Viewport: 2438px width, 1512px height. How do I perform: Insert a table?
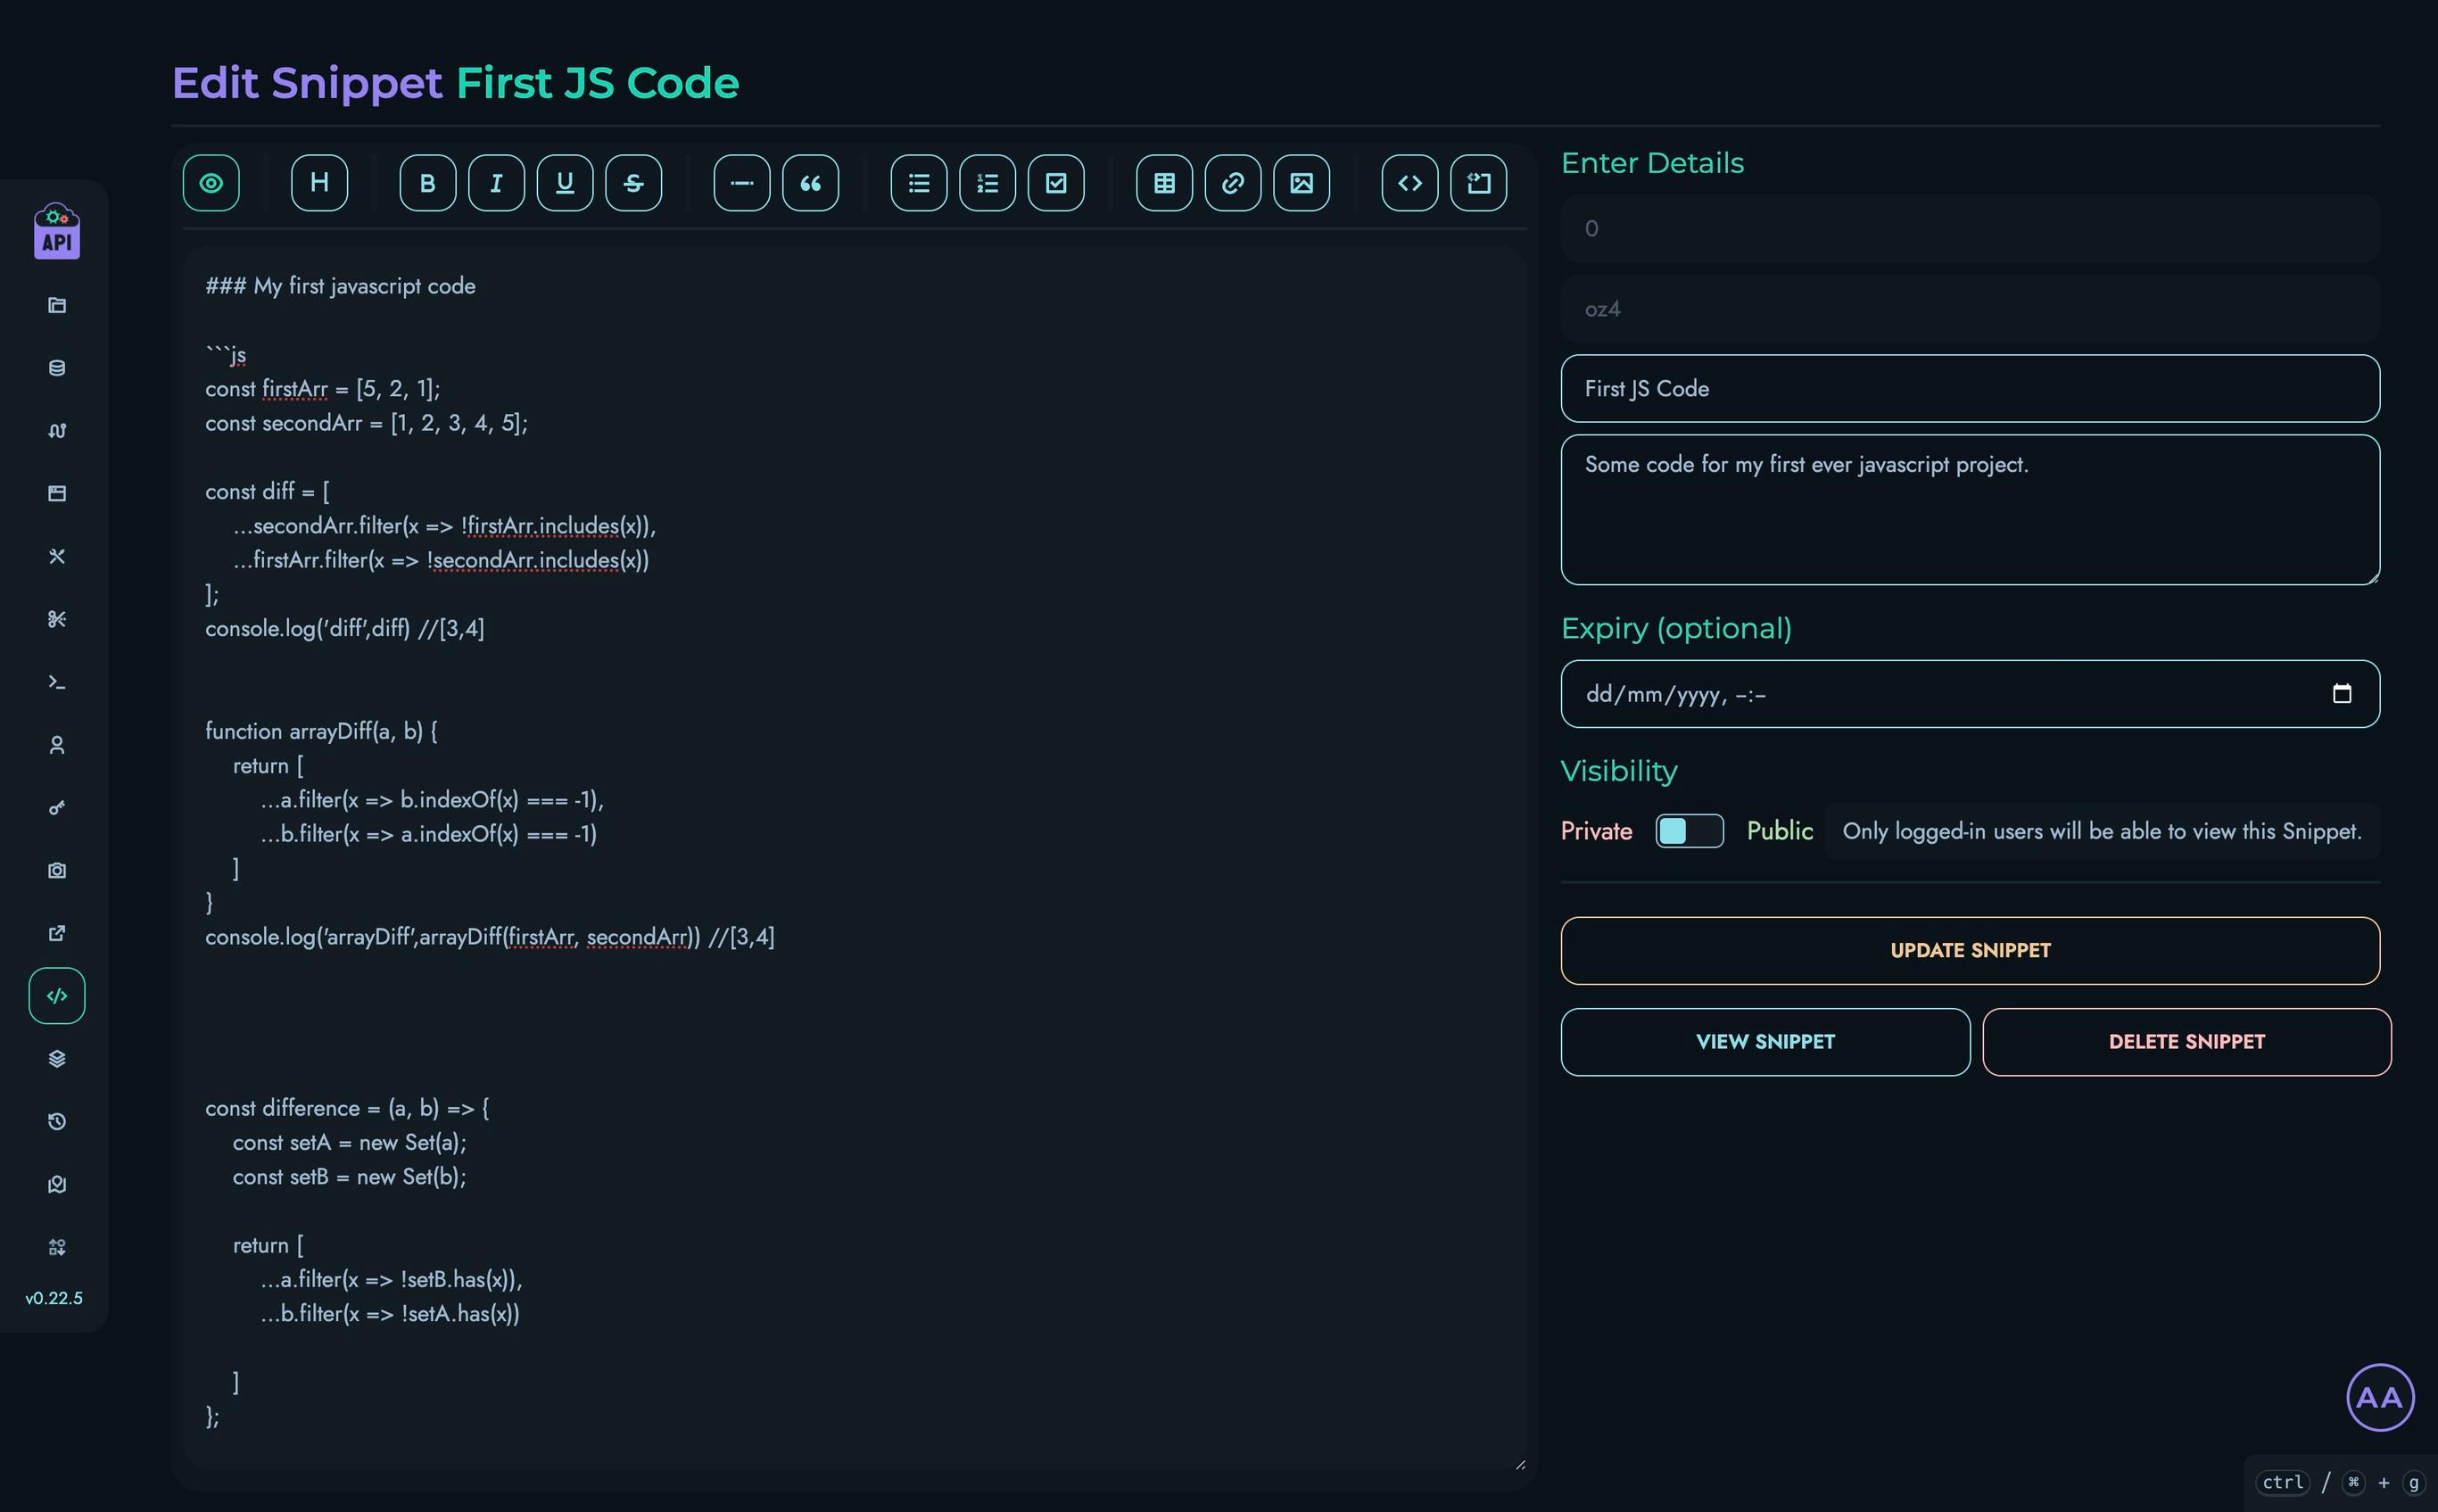point(1165,183)
